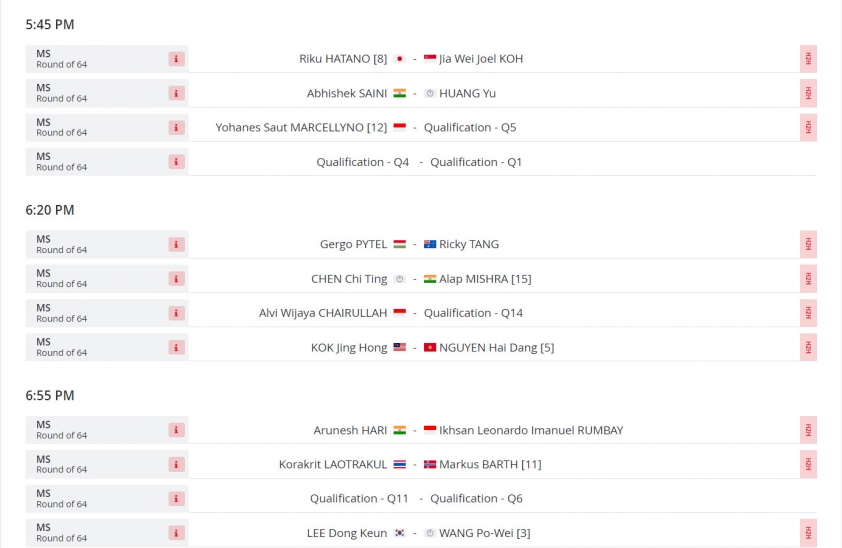Open info icon for KOK Jing Hong match
The width and height of the screenshot is (842, 548).
(176, 348)
